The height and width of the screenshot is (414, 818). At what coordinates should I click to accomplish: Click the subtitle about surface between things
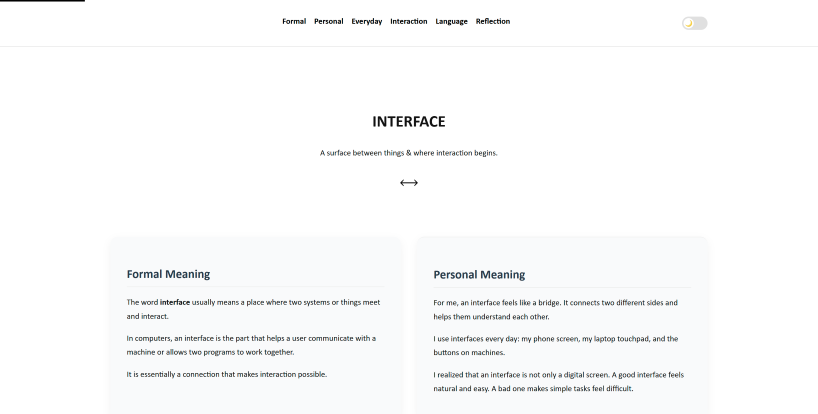click(x=408, y=153)
